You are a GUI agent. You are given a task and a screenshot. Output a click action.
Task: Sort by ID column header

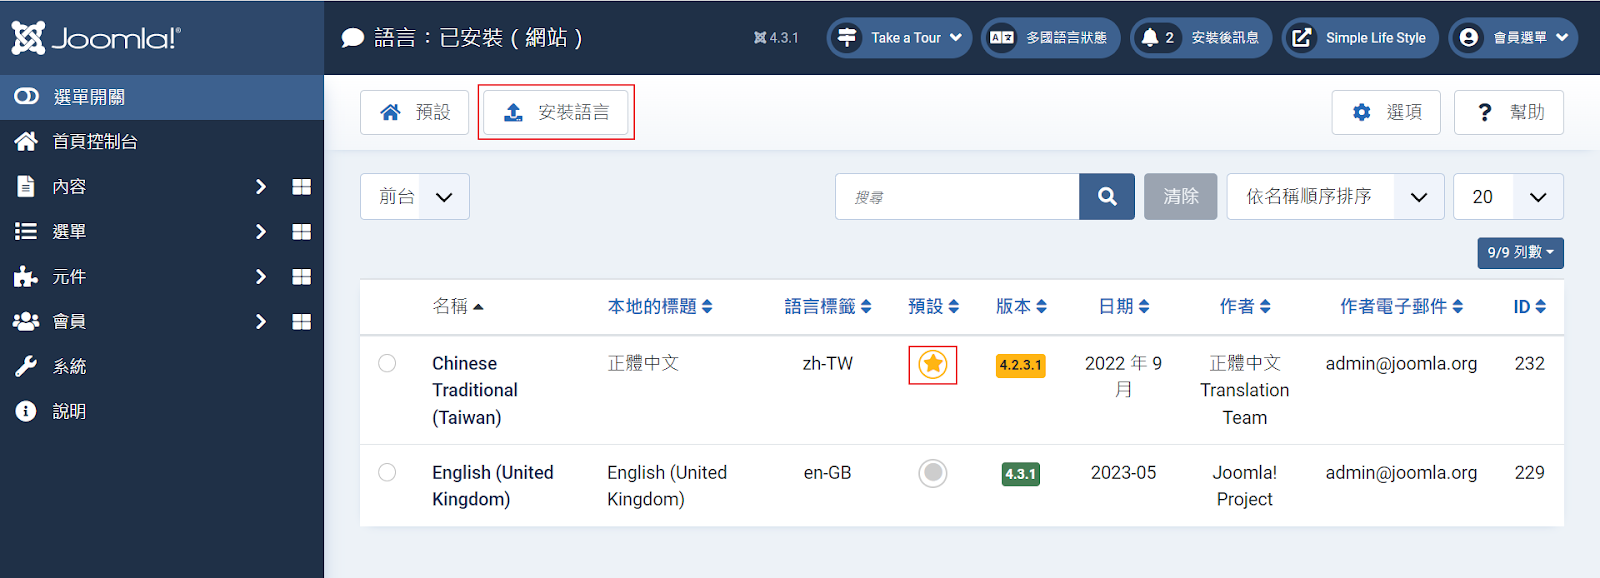[x=1530, y=307]
